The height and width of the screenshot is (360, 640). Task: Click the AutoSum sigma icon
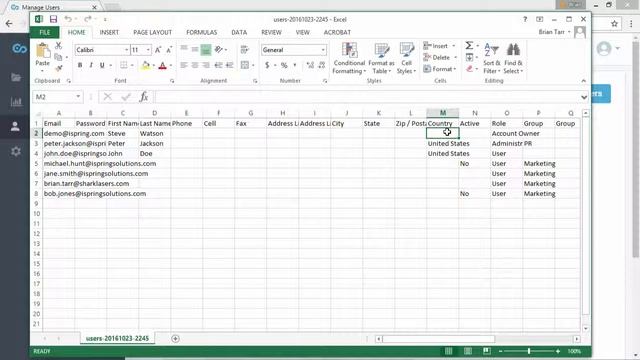pyautogui.click(x=469, y=45)
